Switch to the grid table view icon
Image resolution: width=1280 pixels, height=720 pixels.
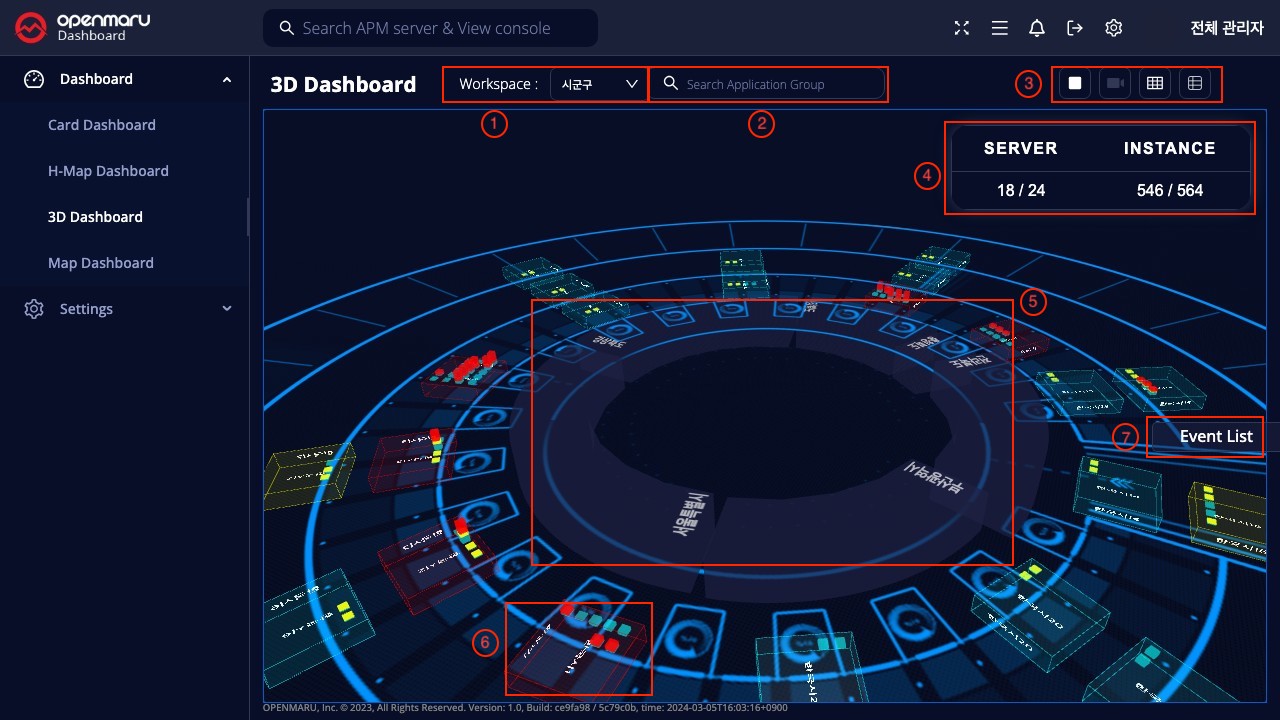[x=1155, y=84]
